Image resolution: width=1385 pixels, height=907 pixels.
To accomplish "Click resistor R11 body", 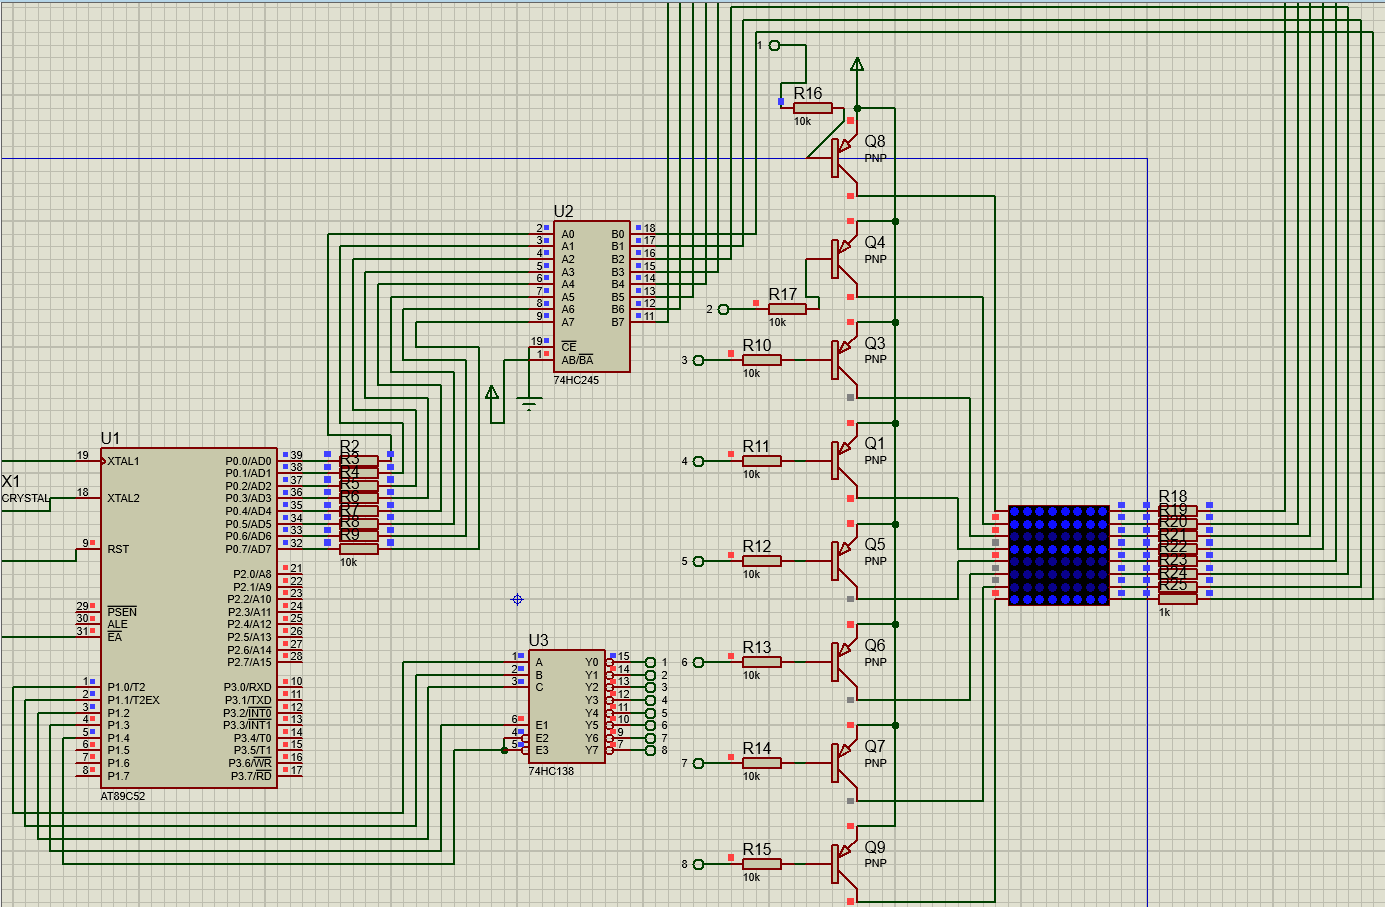I will pyautogui.click(x=762, y=461).
